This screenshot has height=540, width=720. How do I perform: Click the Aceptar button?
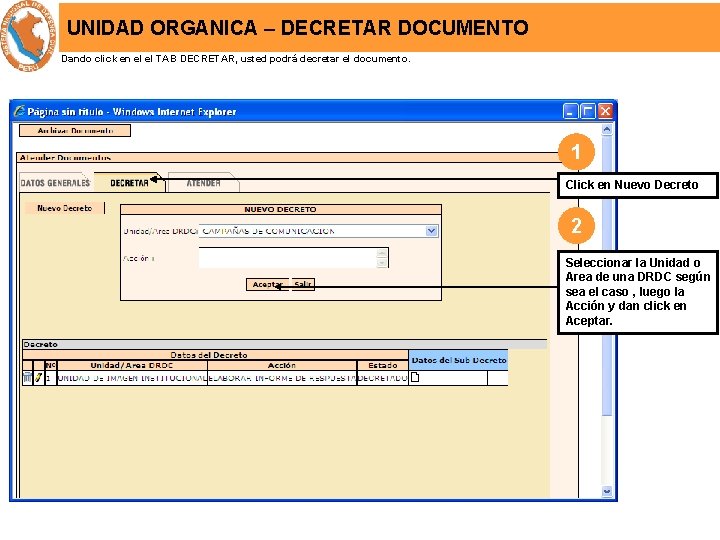(x=268, y=284)
